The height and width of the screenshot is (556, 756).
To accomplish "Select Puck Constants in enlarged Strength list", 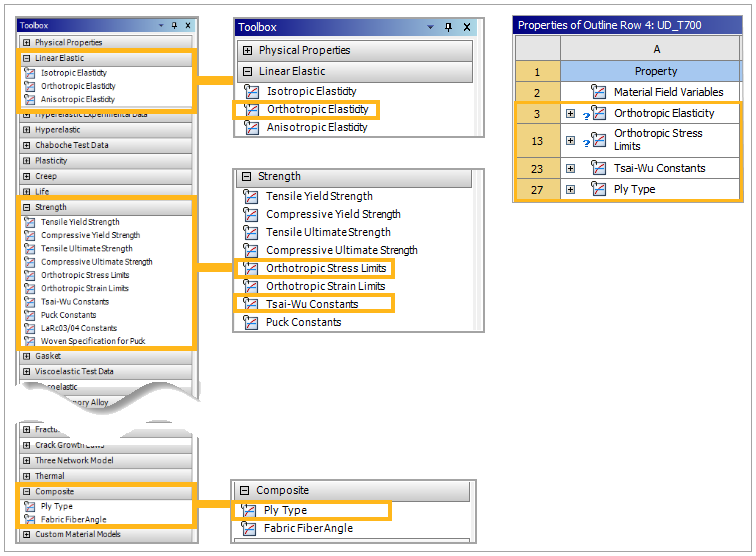I will [x=303, y=322].
